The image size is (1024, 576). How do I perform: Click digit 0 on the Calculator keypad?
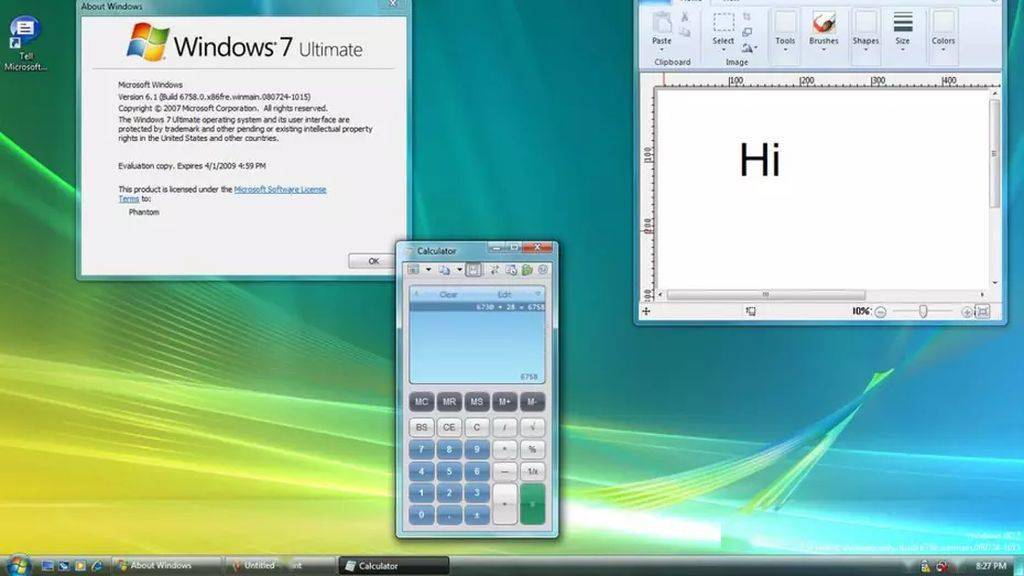point(421,515)
